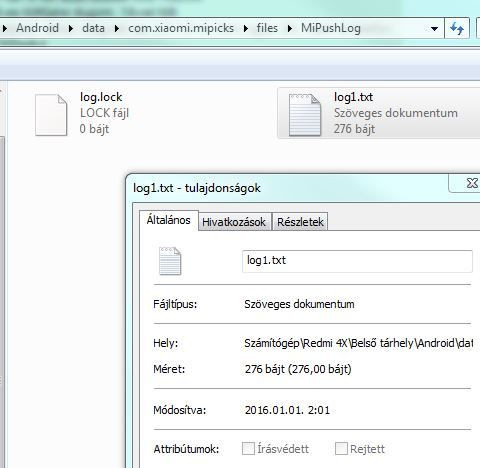
Task: Navigate to files folder in address bar
Action: pyautogui.click(x=267, y=28)
